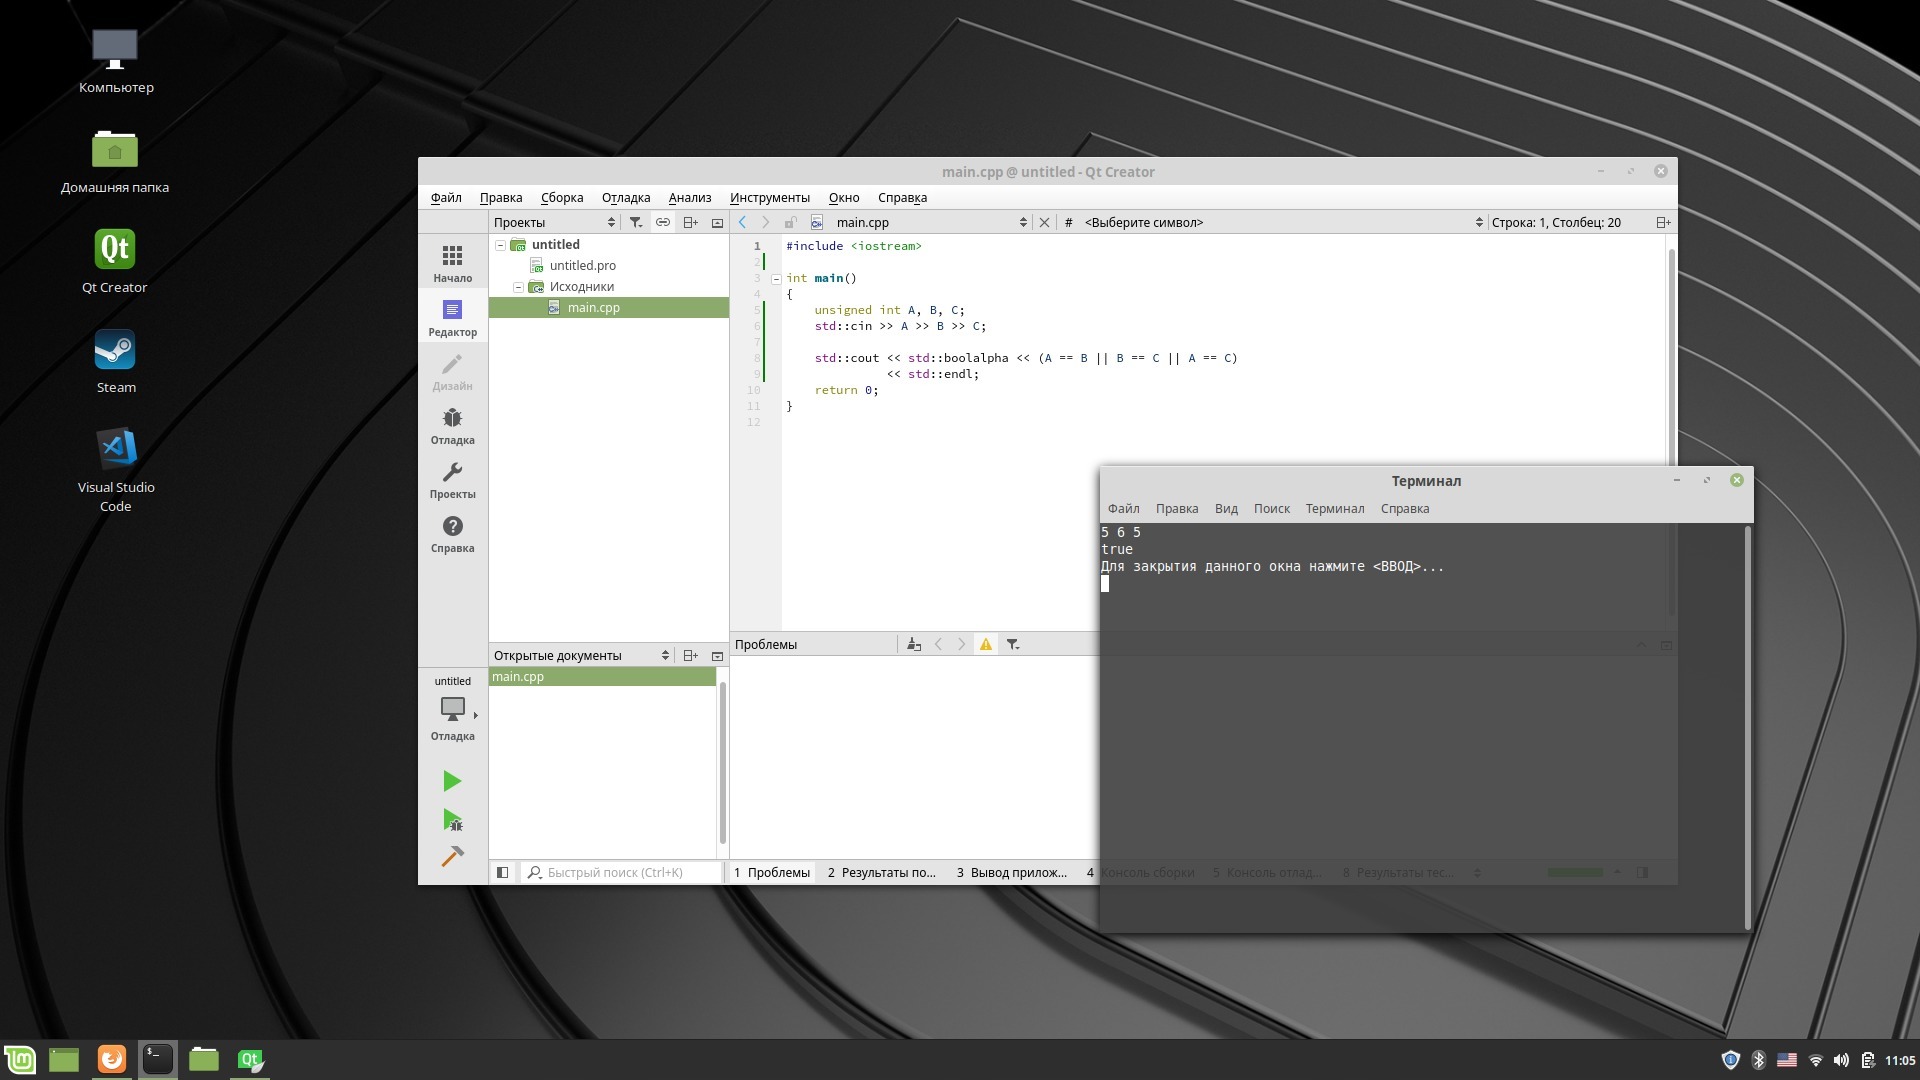Toggle warnings display in Проблемы pane

click(x=986, y=644)
